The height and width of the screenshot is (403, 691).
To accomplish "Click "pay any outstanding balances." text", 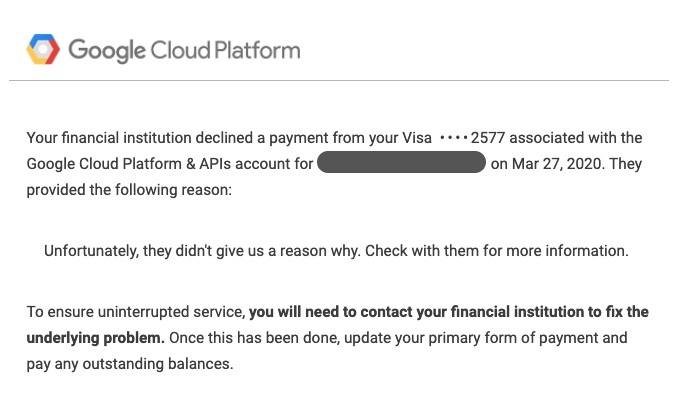I will 130,364.
